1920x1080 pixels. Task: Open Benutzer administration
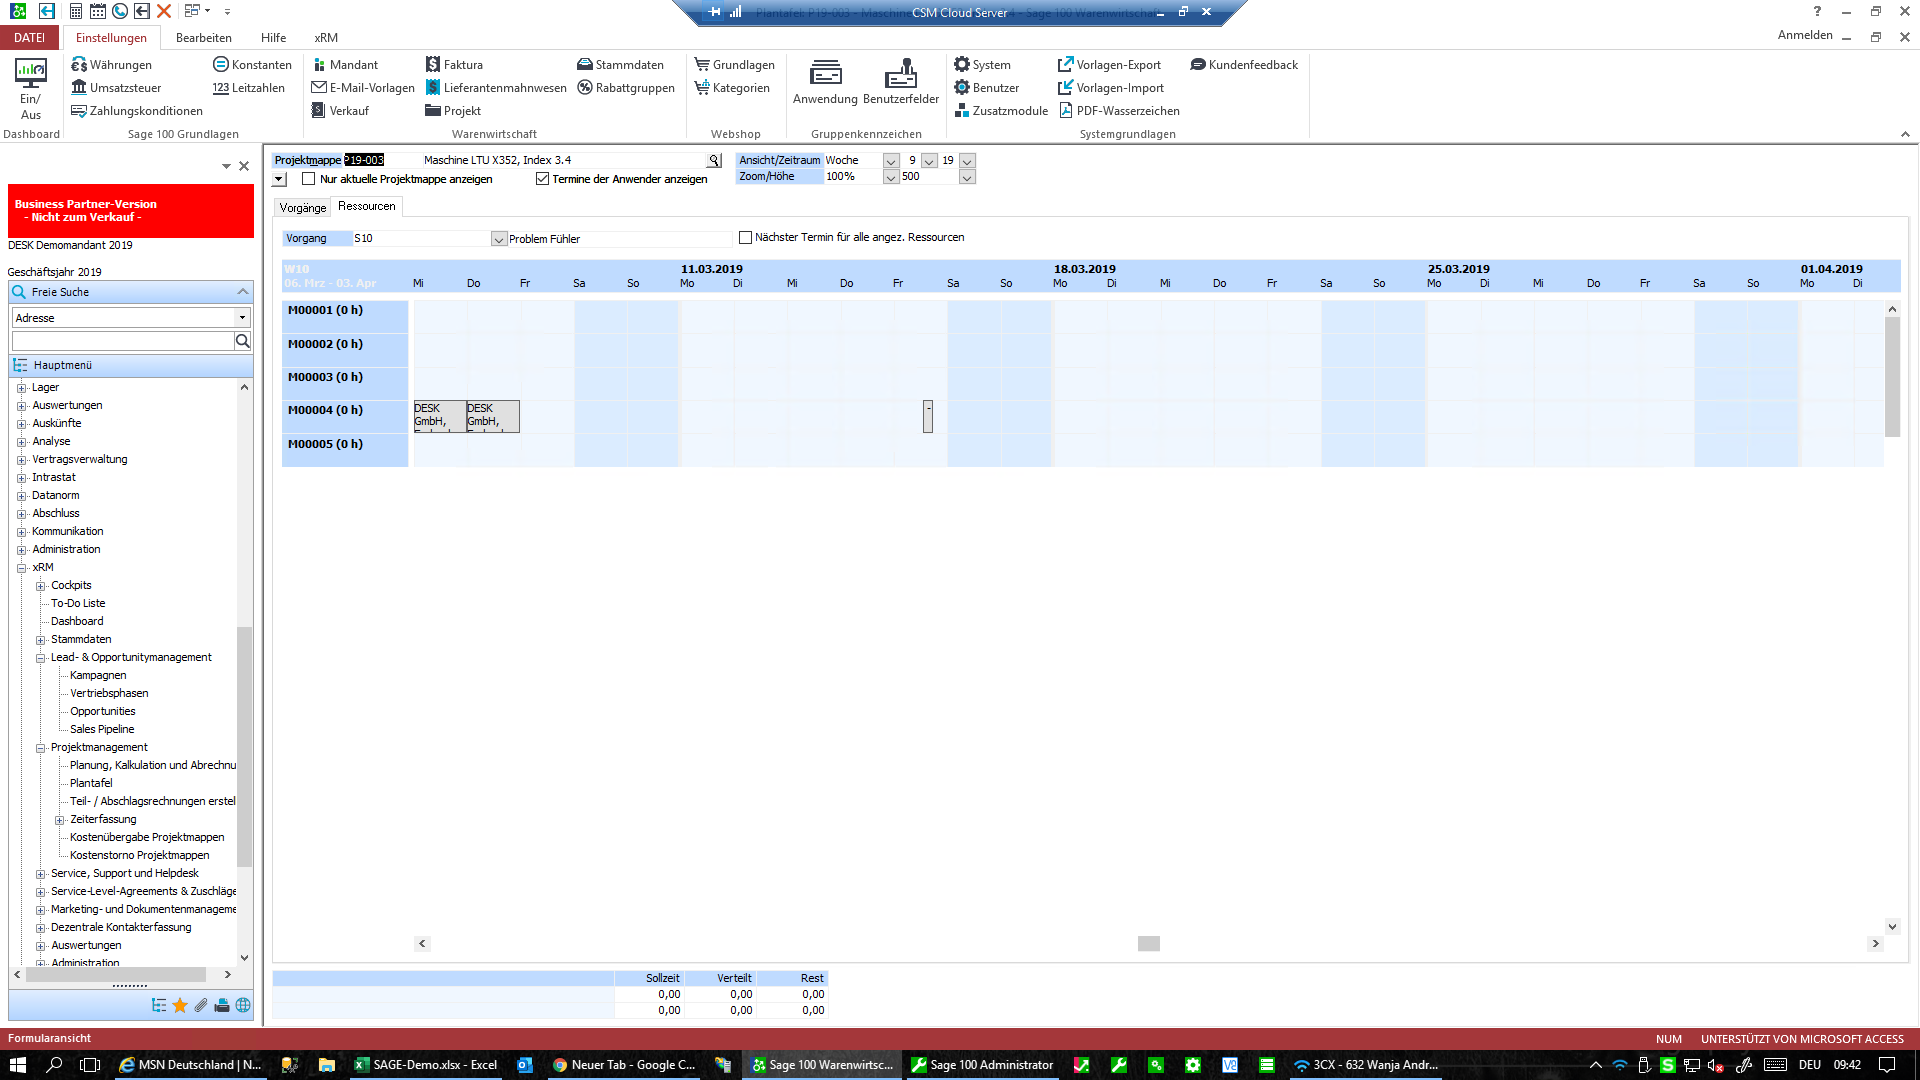point(986,88)
